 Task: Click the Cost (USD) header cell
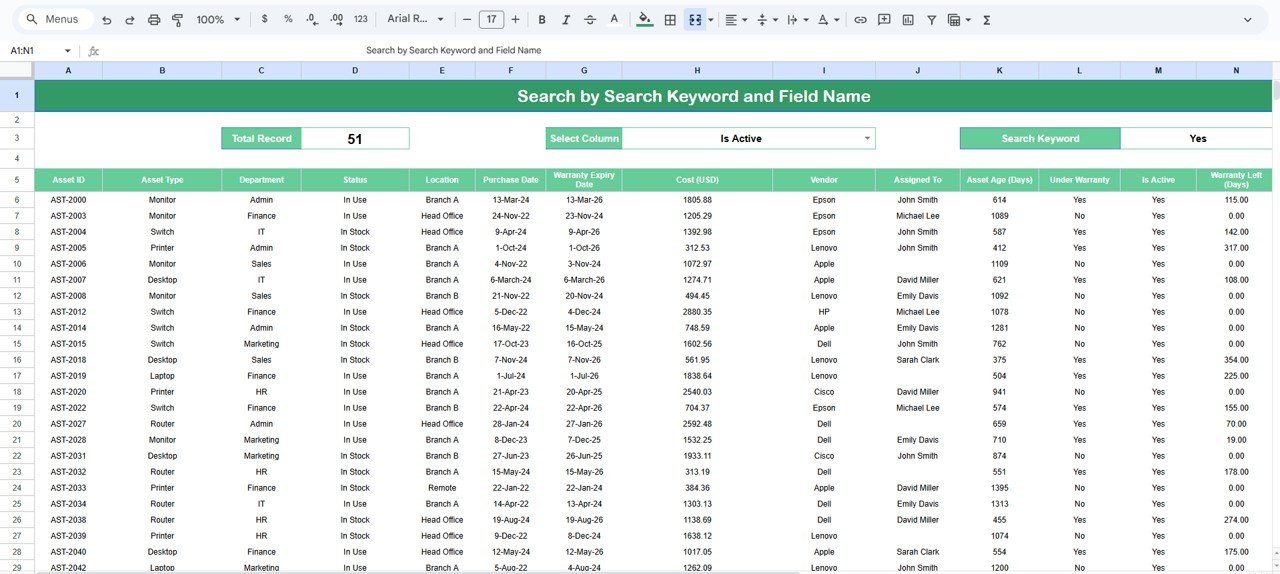tap(697, 180)
